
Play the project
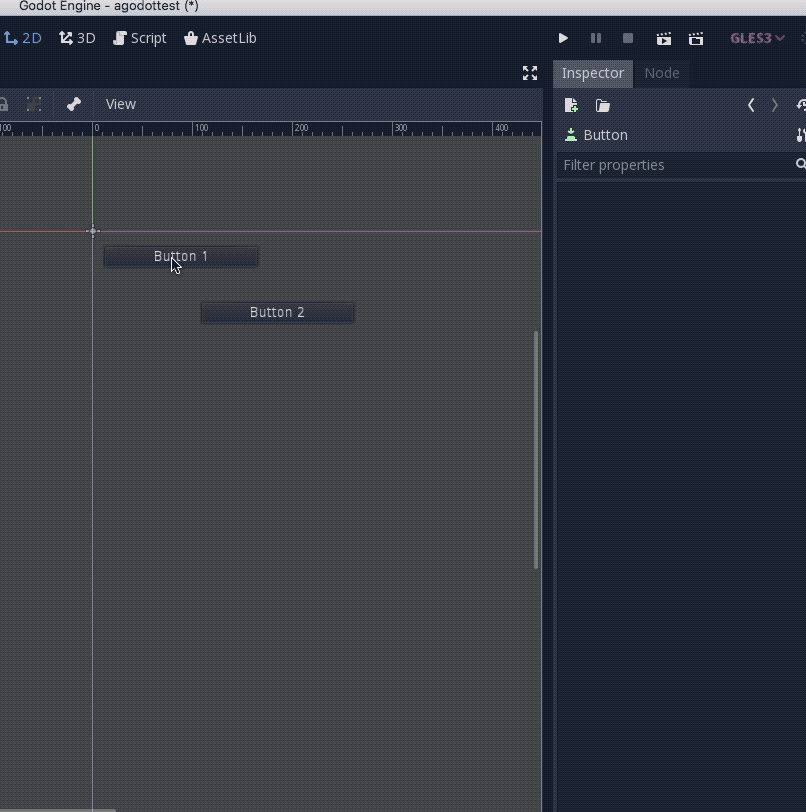[x=563, y=38]
